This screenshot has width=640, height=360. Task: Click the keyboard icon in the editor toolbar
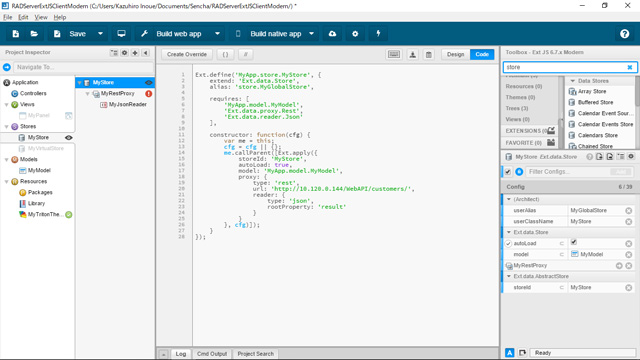[x=394, y=54]
